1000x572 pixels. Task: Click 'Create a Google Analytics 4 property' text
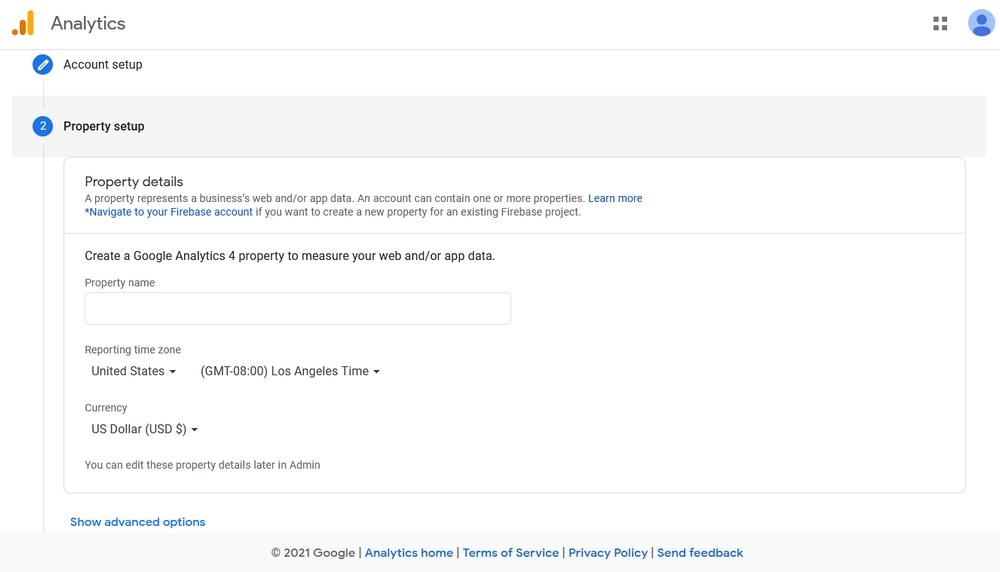pyautogui.click(x=290, y=256)
